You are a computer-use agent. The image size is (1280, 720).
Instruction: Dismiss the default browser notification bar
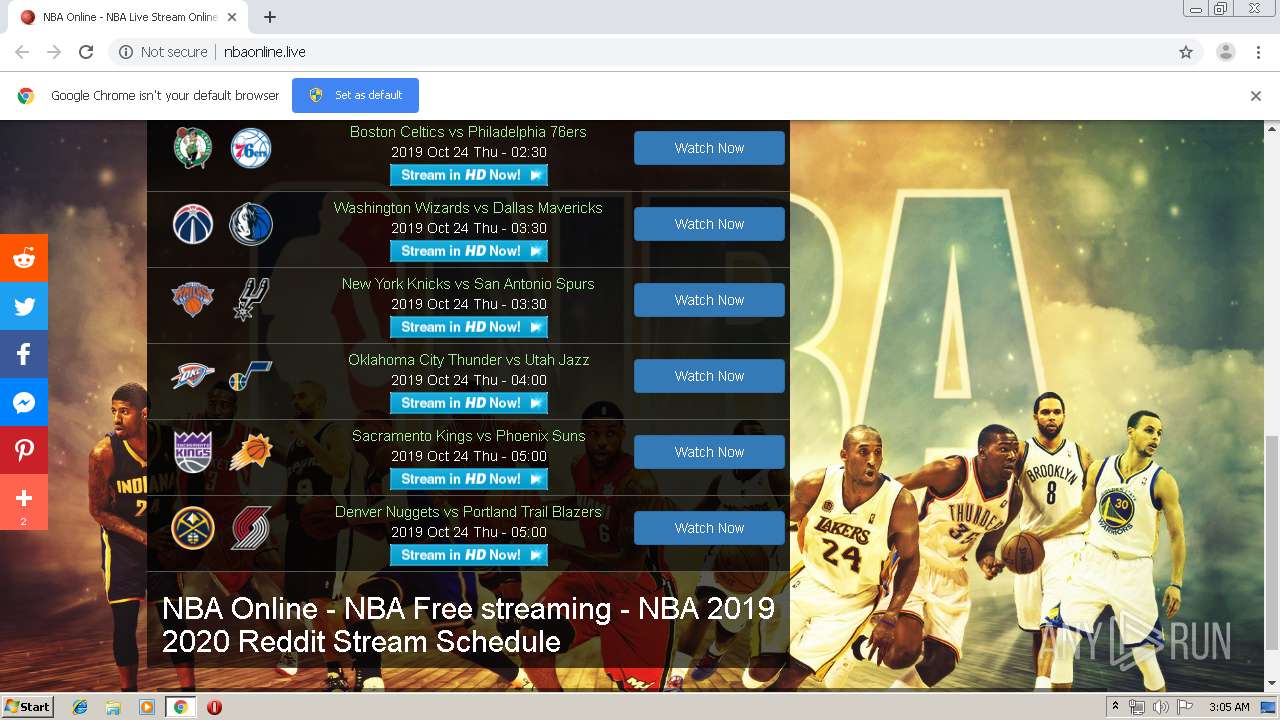[x=1256, y=96]
